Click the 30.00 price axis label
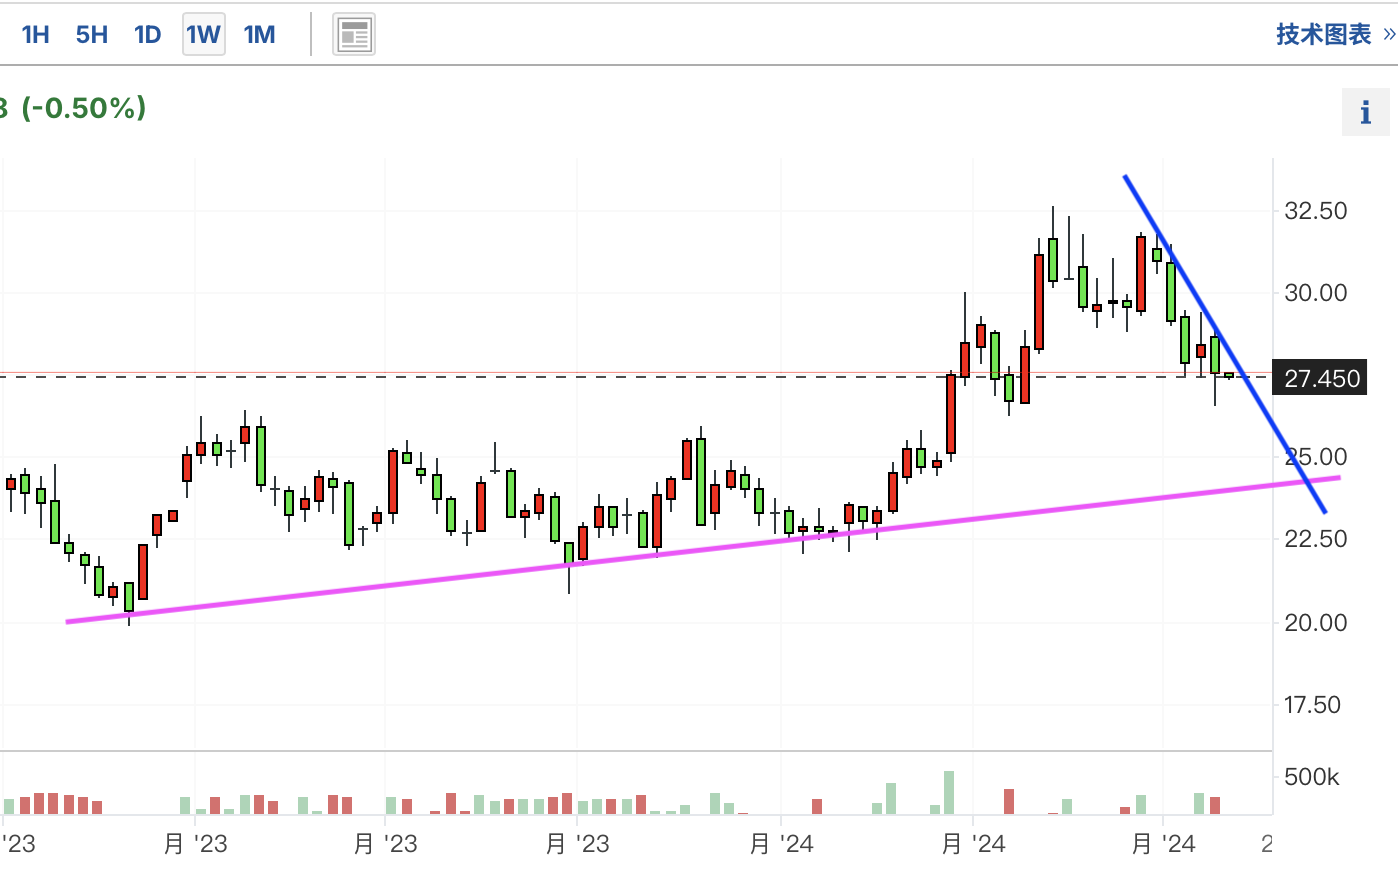Viewport: 1398px width, 874px height. point(1315,292)
